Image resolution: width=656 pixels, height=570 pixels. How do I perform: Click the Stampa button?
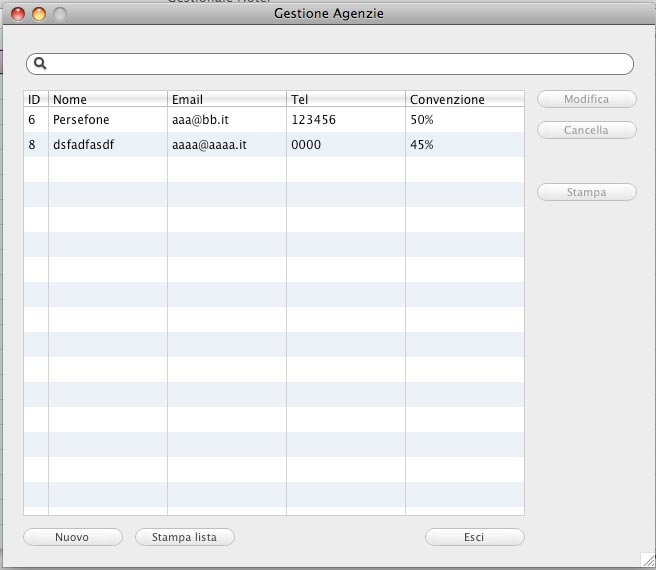[x=587, y=192]
